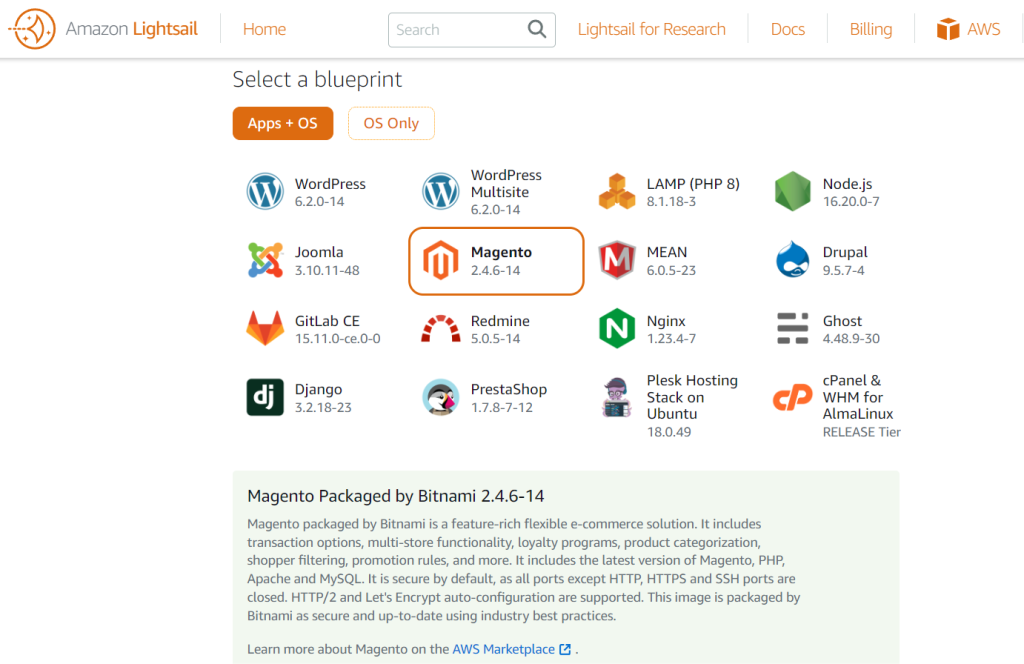1024x664 pixels.
Task: Select the Node.js blueprint icon
Action: pyautogui.click(x=792, y=191)
